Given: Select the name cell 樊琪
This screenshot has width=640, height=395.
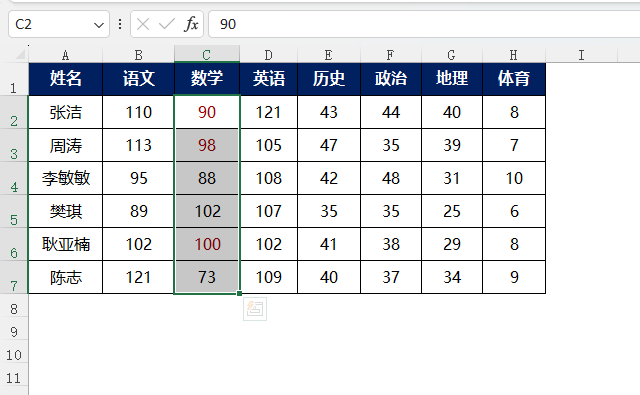Looking at the screenshot, I should pos(65,211).
